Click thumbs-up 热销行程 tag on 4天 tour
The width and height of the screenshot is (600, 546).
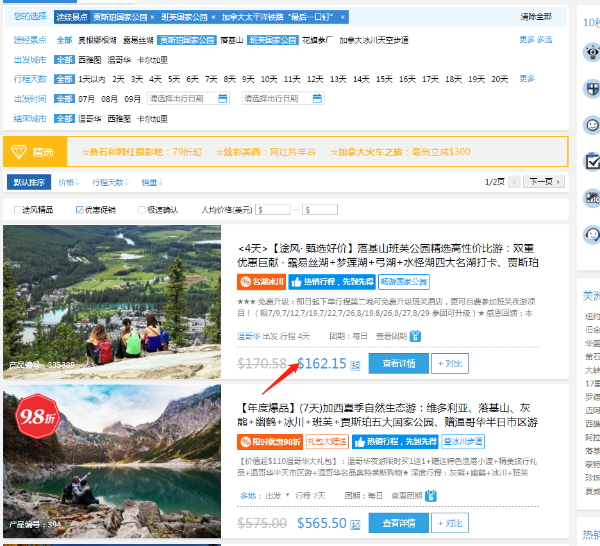coord(332,282)
